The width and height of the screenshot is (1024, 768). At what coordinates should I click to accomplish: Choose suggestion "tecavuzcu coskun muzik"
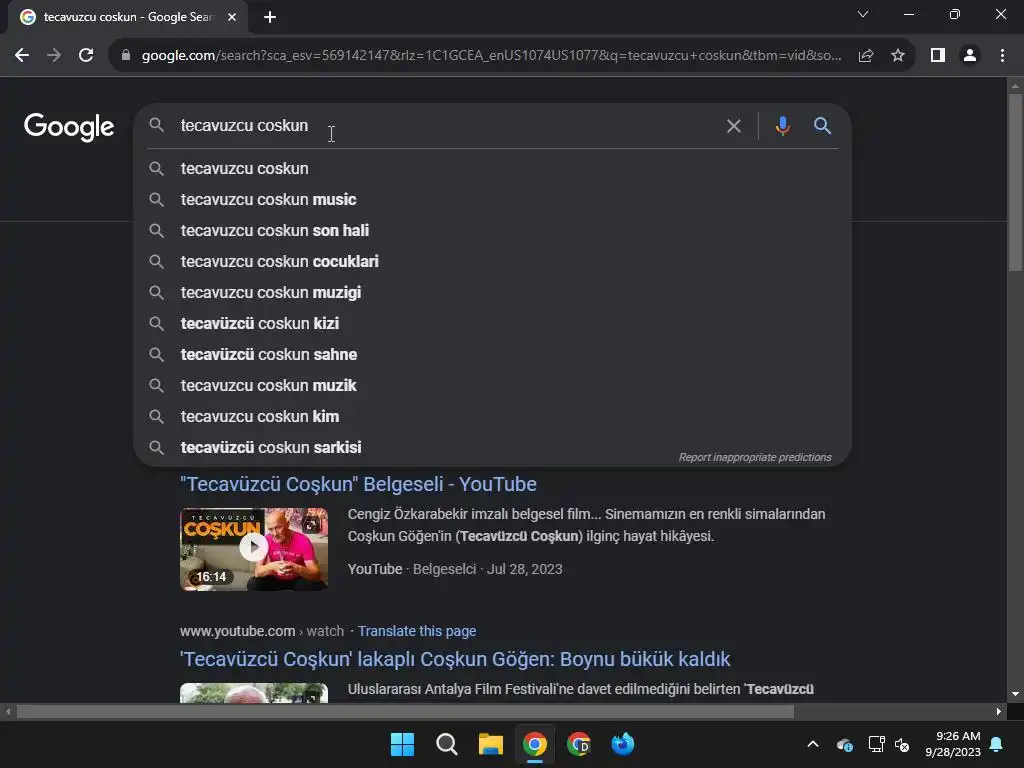pos(492,385)
